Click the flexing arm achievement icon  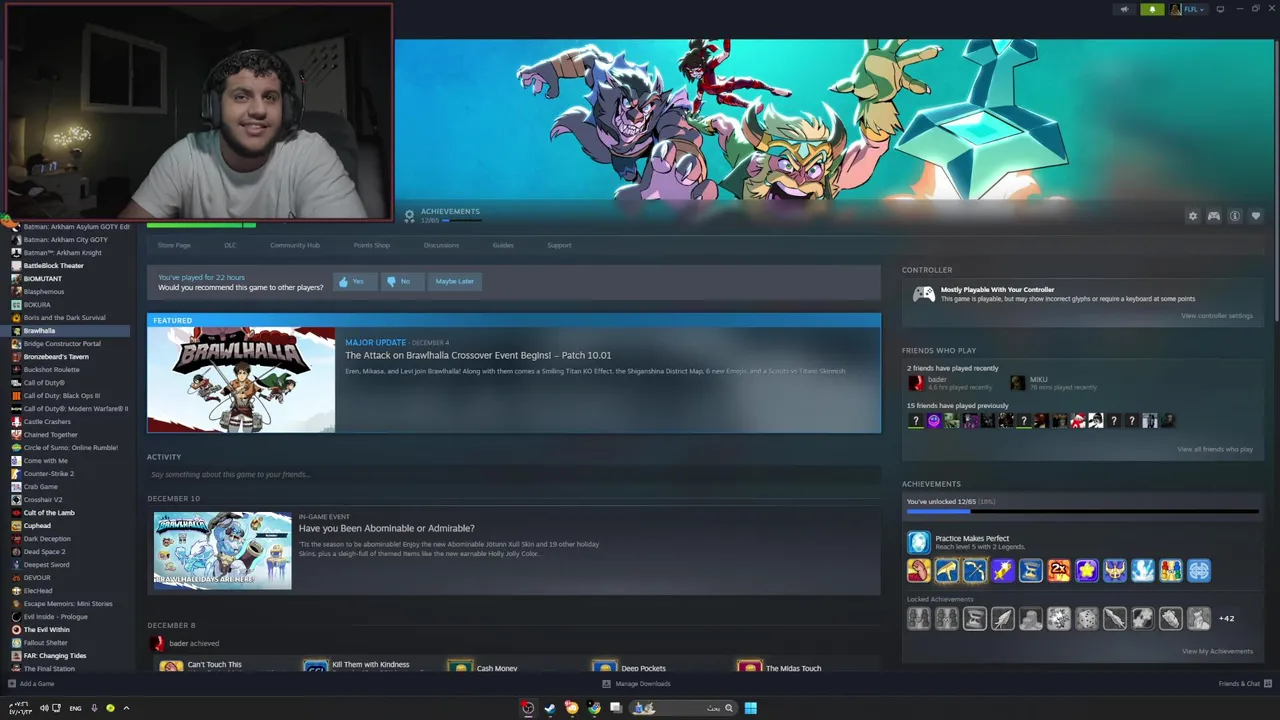click(918, 571)
